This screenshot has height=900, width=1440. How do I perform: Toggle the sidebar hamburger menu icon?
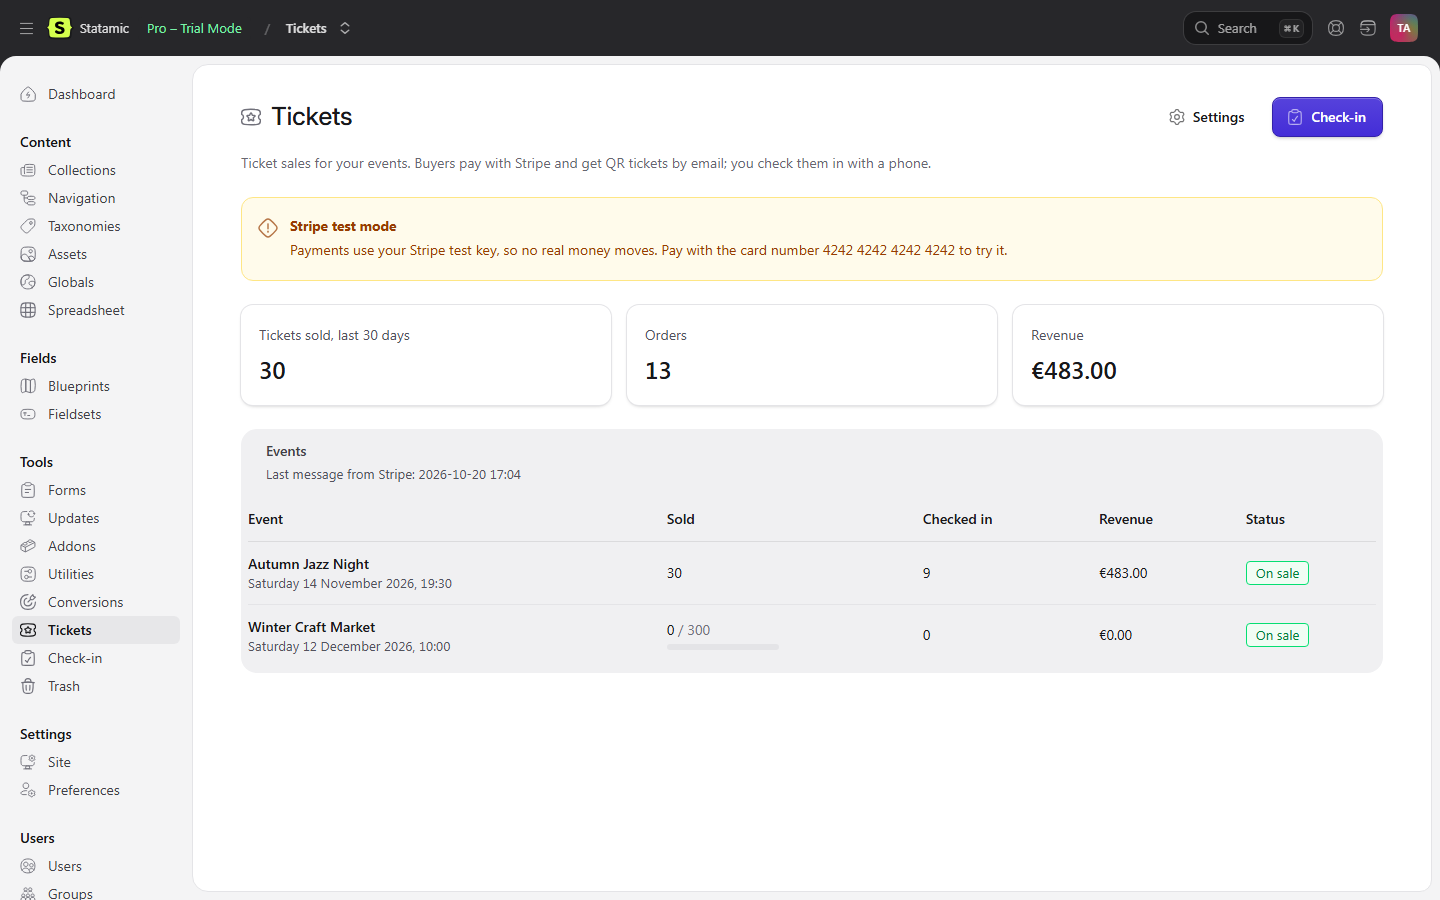point(27,28)
